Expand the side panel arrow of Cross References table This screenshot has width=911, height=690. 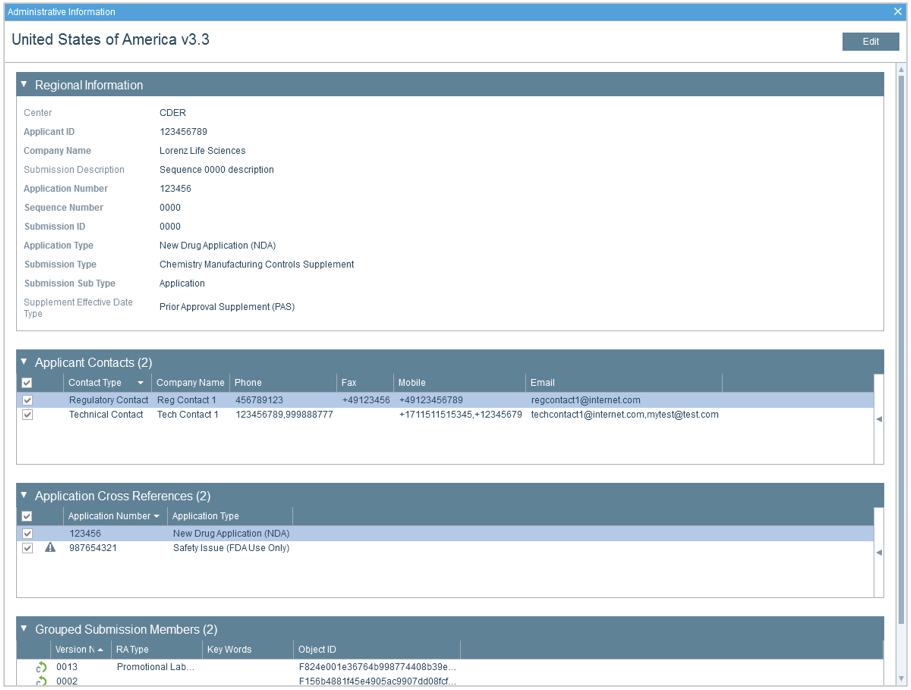pos(879,552)
